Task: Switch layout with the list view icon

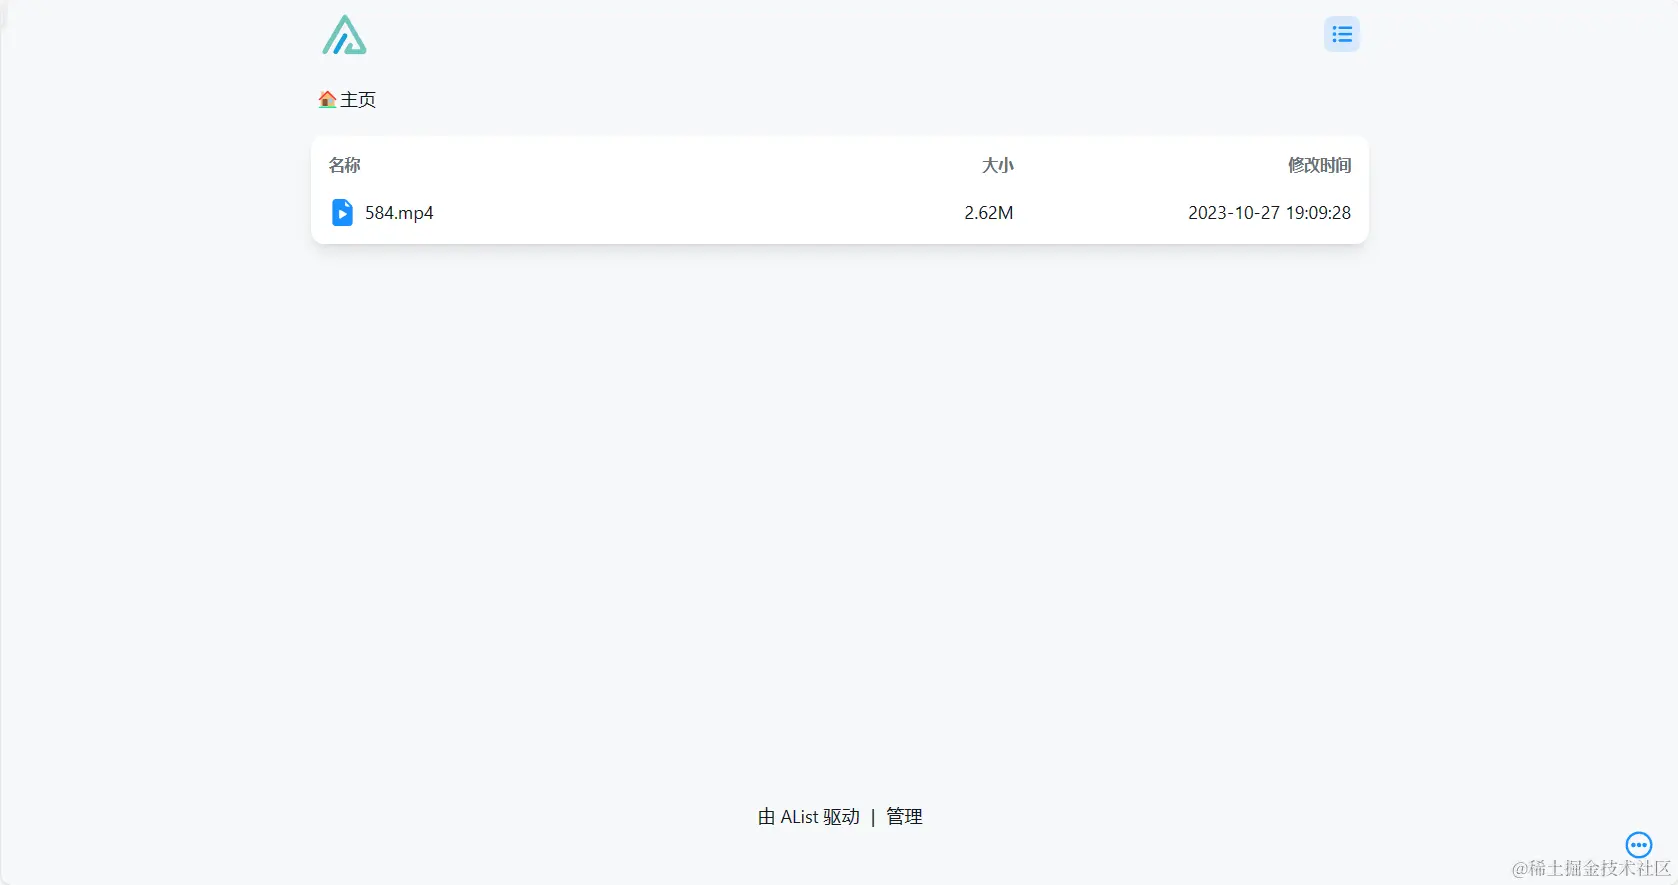Action: pyautogui.click(x=1341, y=35)
